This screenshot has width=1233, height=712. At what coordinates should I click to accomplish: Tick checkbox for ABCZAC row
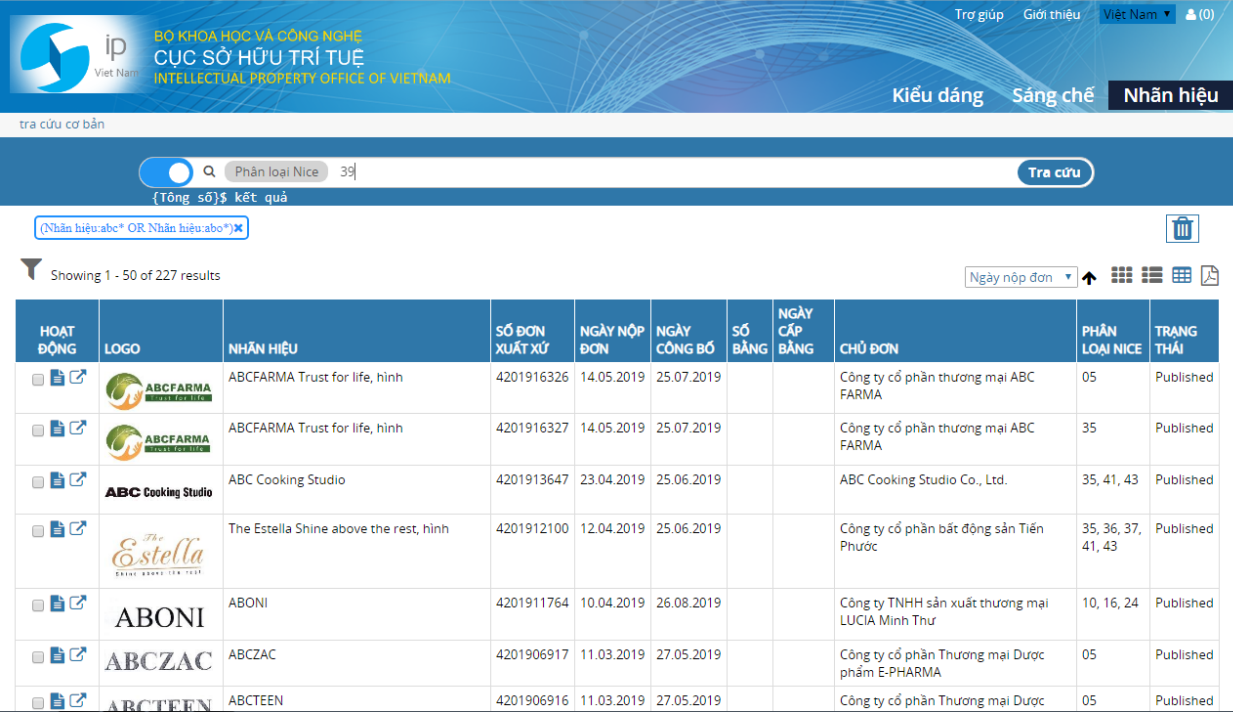click(38, 657)
